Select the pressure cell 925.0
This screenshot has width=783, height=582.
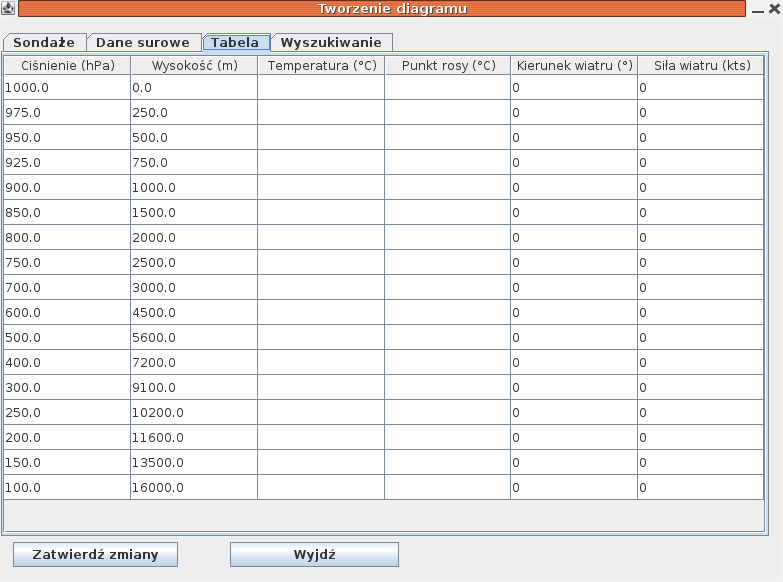(x=67, y=162)
